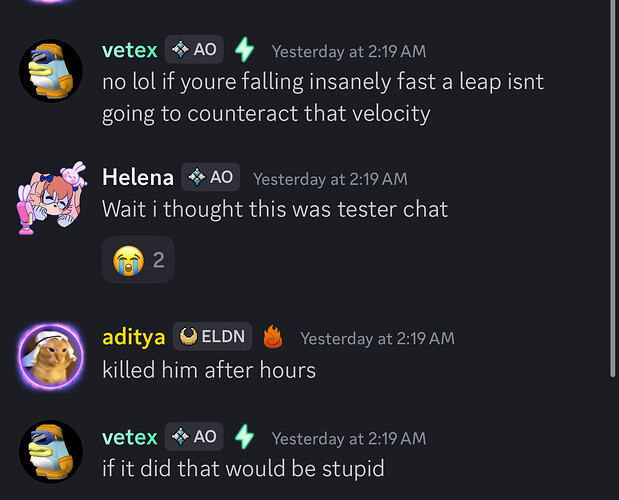Toggle the crying emoji reaction on Helena's message
Viewport: 619px width, 500px height.
coord(138,260)
